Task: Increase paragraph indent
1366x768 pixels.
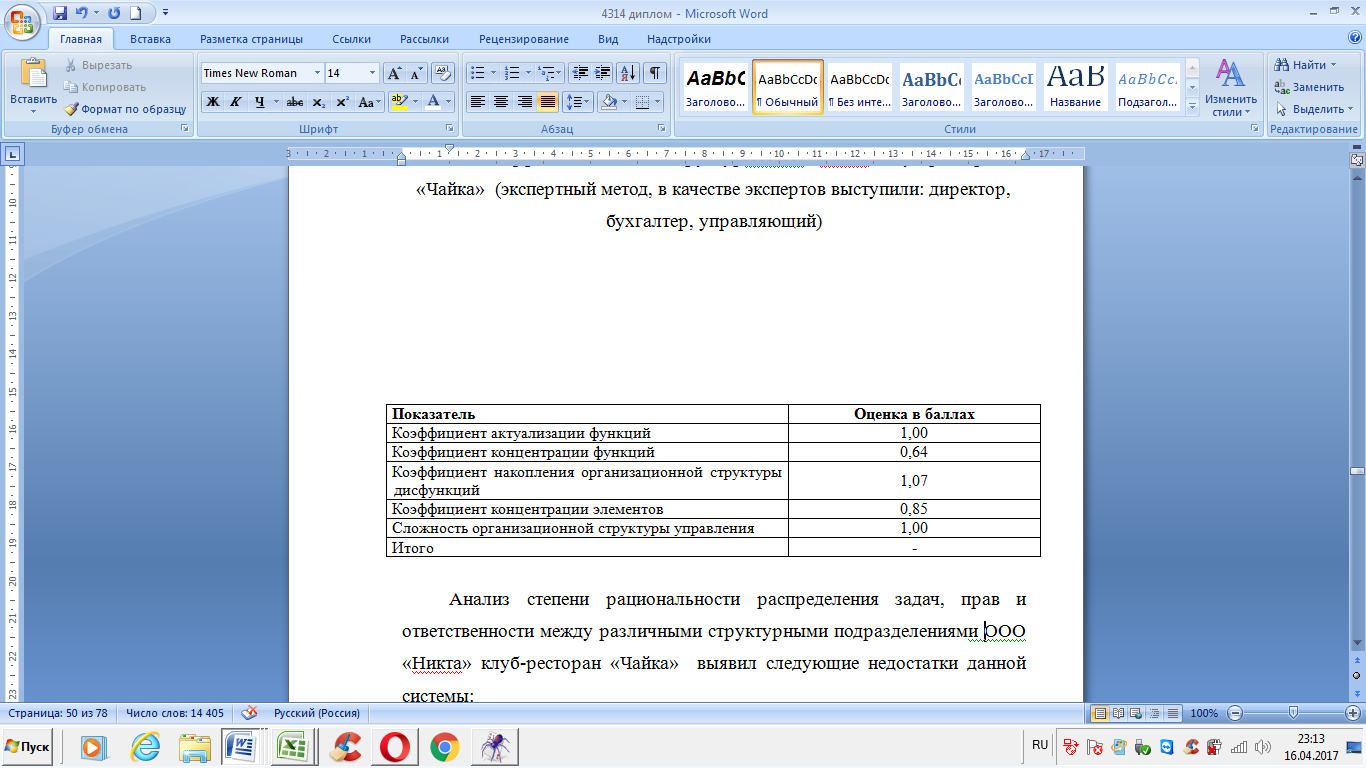Action: [x=603, y=73]
